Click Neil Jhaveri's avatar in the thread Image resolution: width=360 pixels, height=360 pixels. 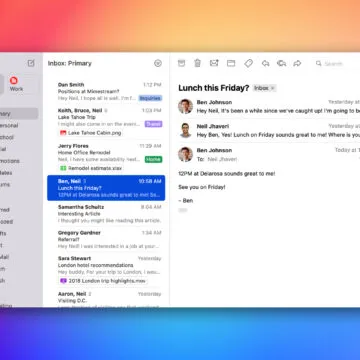(185, 130)
